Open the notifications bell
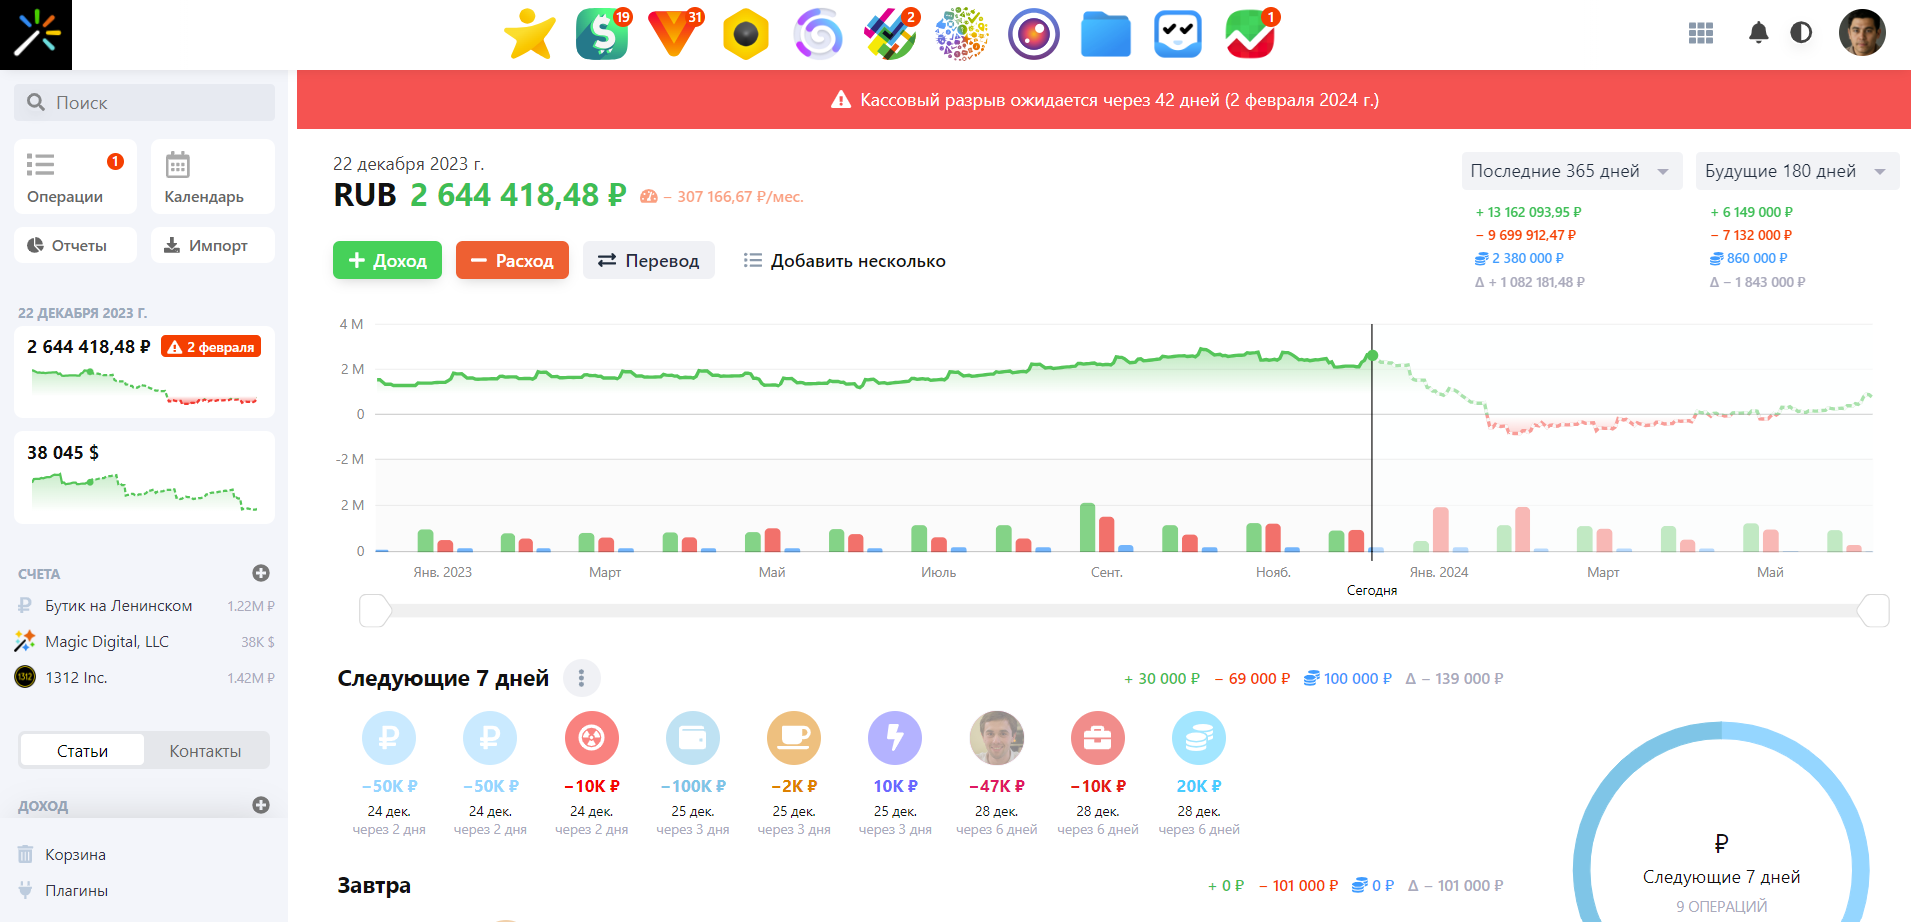Viewport: 1911px width, 922px height. click(1759, 33)
